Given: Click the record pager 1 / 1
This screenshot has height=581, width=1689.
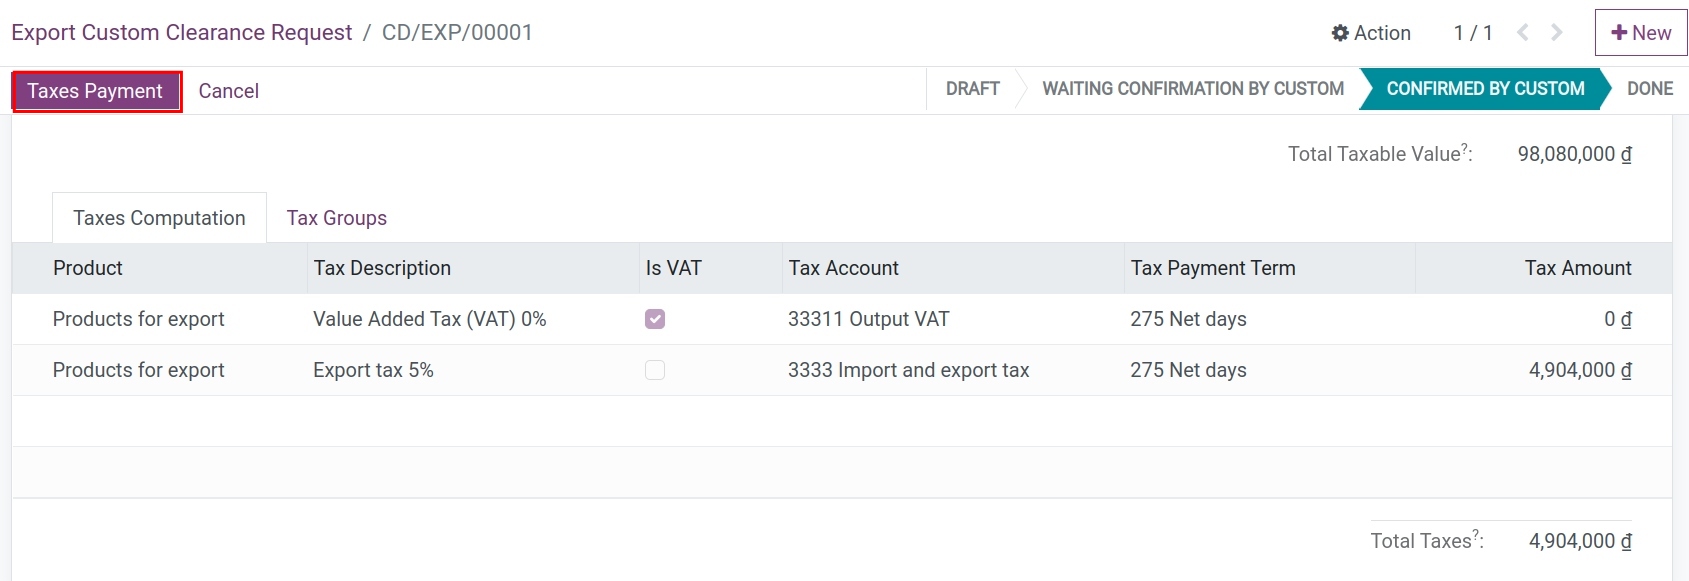Looking at the screenshot, I should click(x=1473, y=33).
